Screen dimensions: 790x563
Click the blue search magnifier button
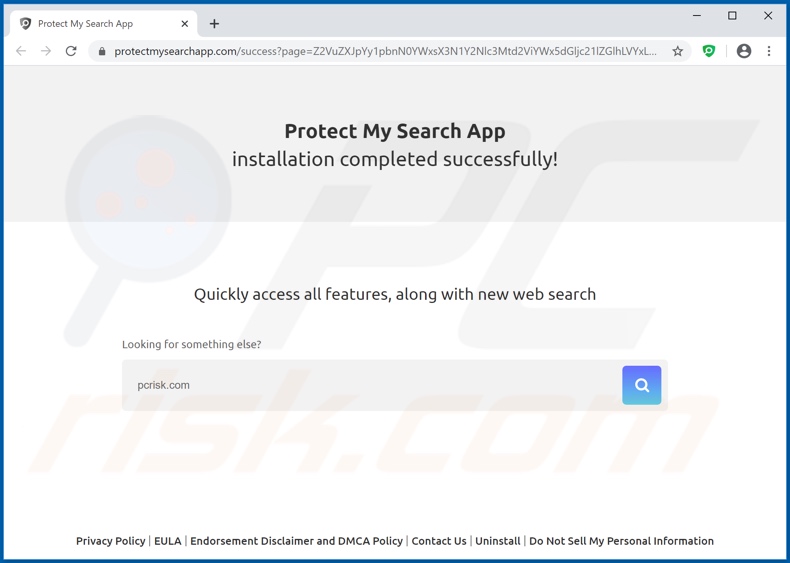tap(641, 385)
